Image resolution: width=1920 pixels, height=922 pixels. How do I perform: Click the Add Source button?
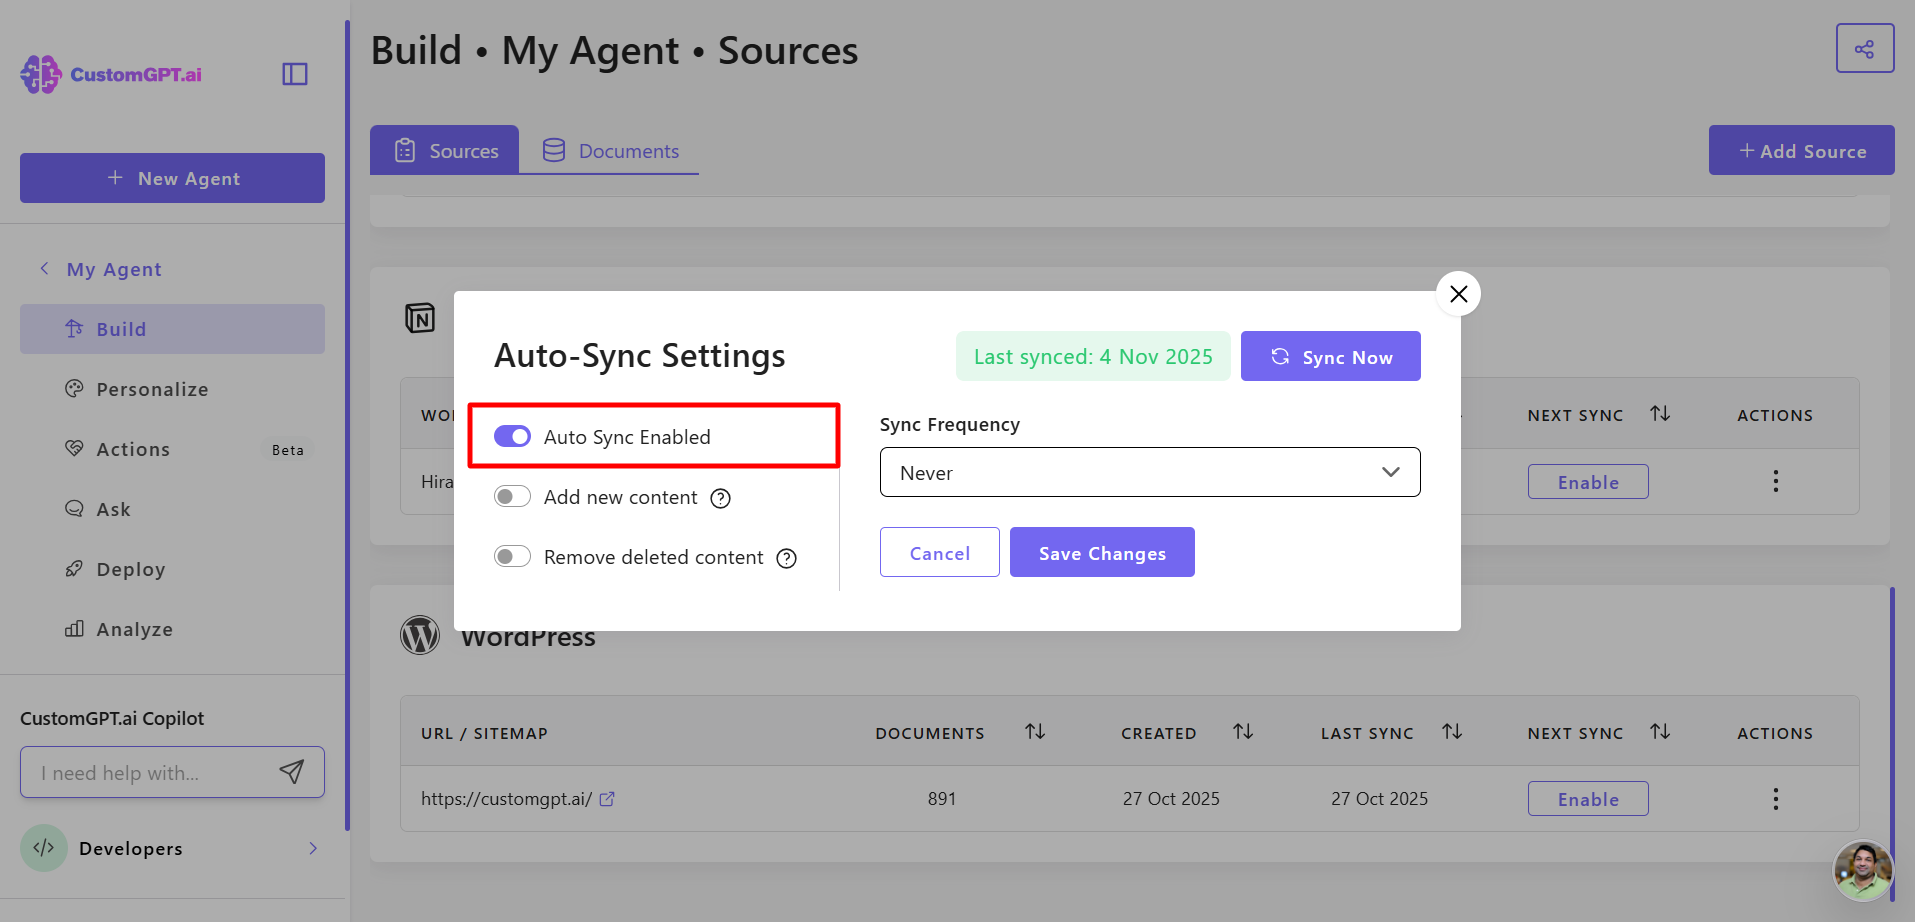click(1802, 150)
